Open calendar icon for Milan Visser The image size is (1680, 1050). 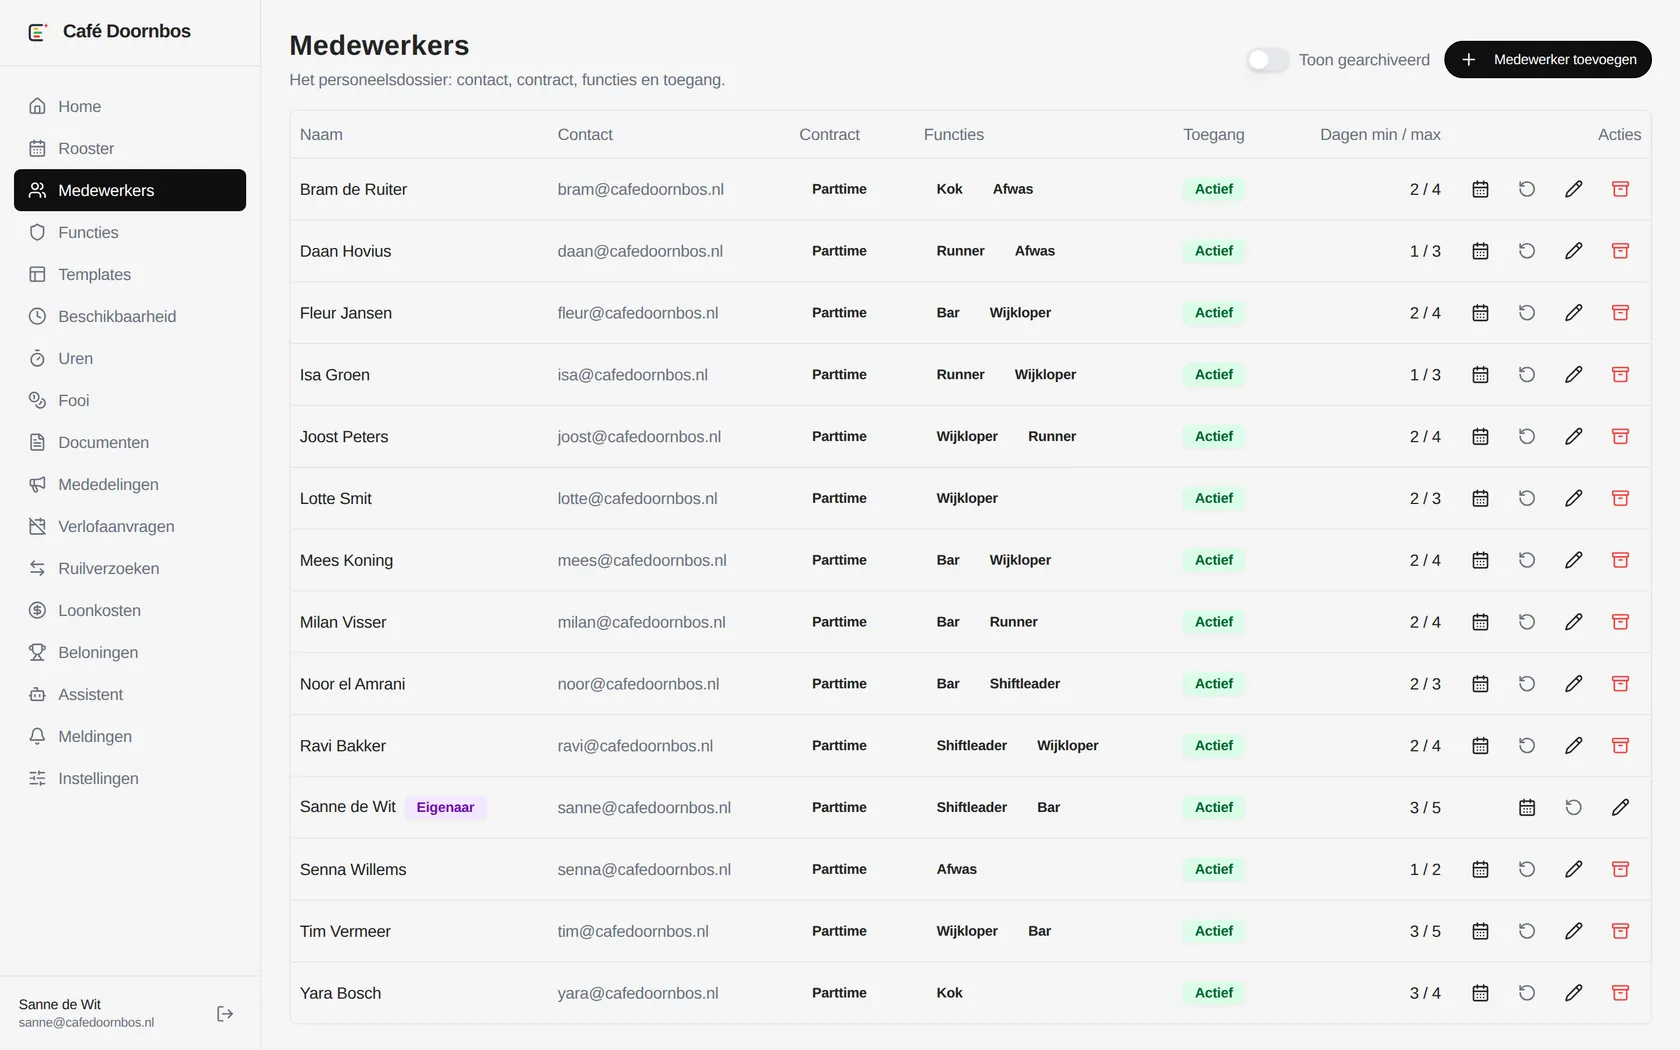point(1480,622)
